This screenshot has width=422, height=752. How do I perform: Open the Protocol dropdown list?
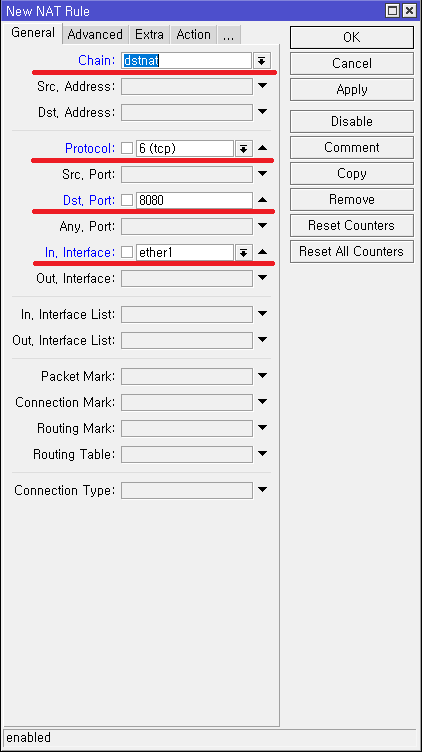coord(244,149)
